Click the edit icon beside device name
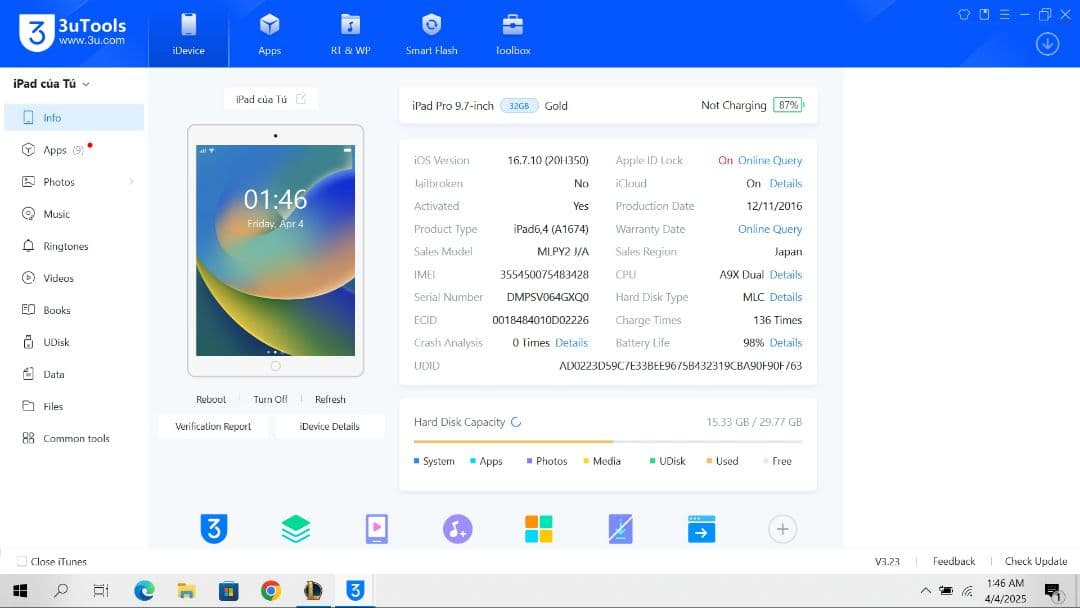The height and width of the screenshot is (608, 1080). [301, 99]
